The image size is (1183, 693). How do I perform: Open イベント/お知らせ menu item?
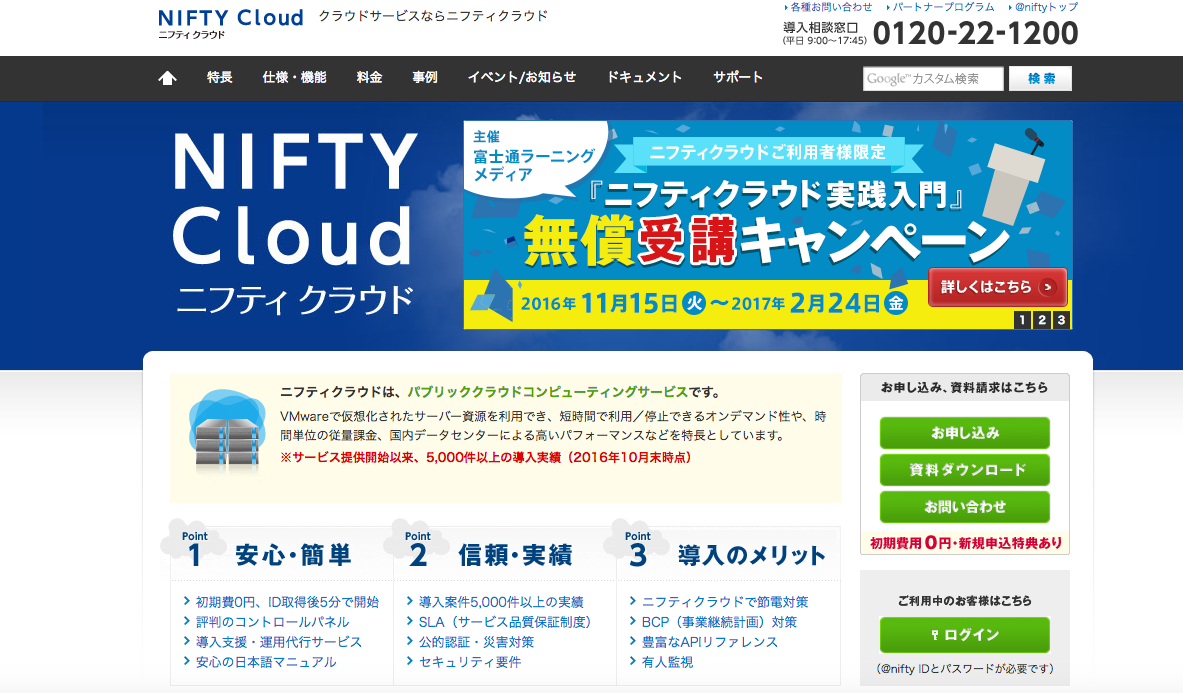click(521, 78)
